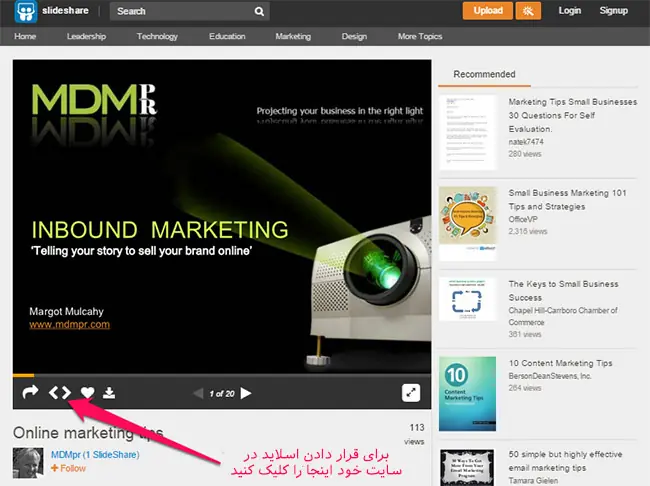This screenshot has height=486, width=650.
Task: Open the Signup link
Action: (x=614, y=11)
